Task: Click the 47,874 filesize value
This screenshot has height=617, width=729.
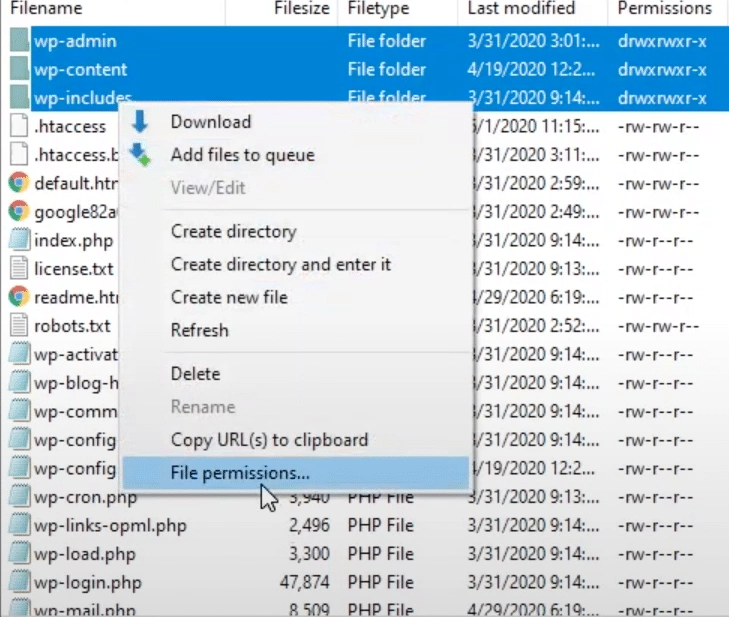Action: 305,582
